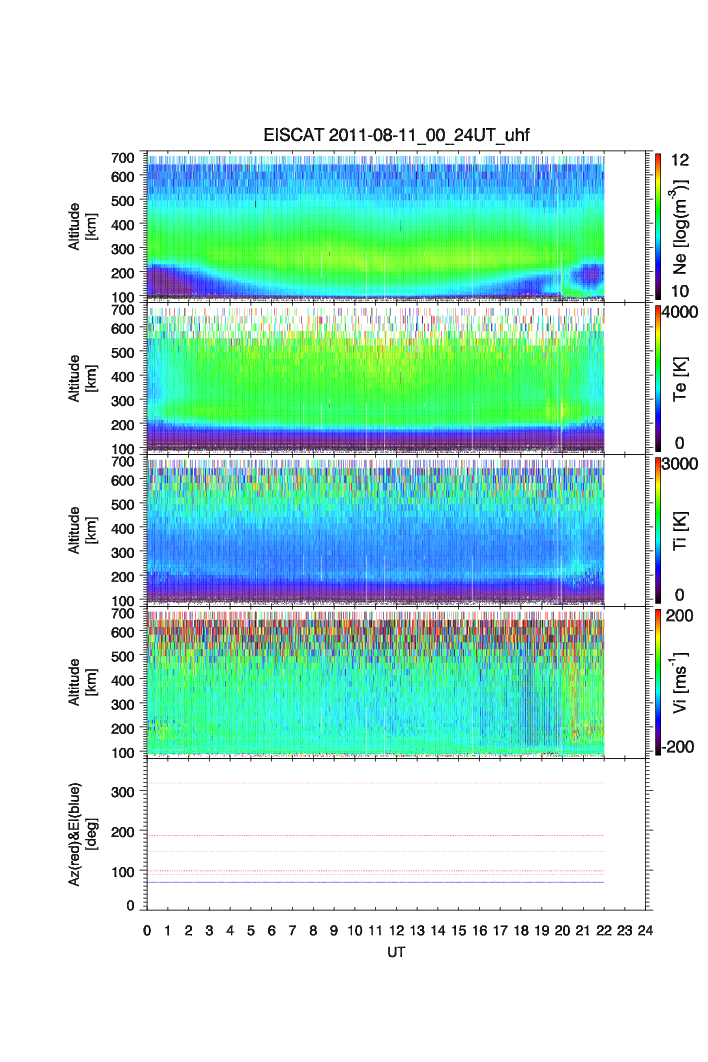Click the azimuth and elevation plot panel

coord(398,833)
